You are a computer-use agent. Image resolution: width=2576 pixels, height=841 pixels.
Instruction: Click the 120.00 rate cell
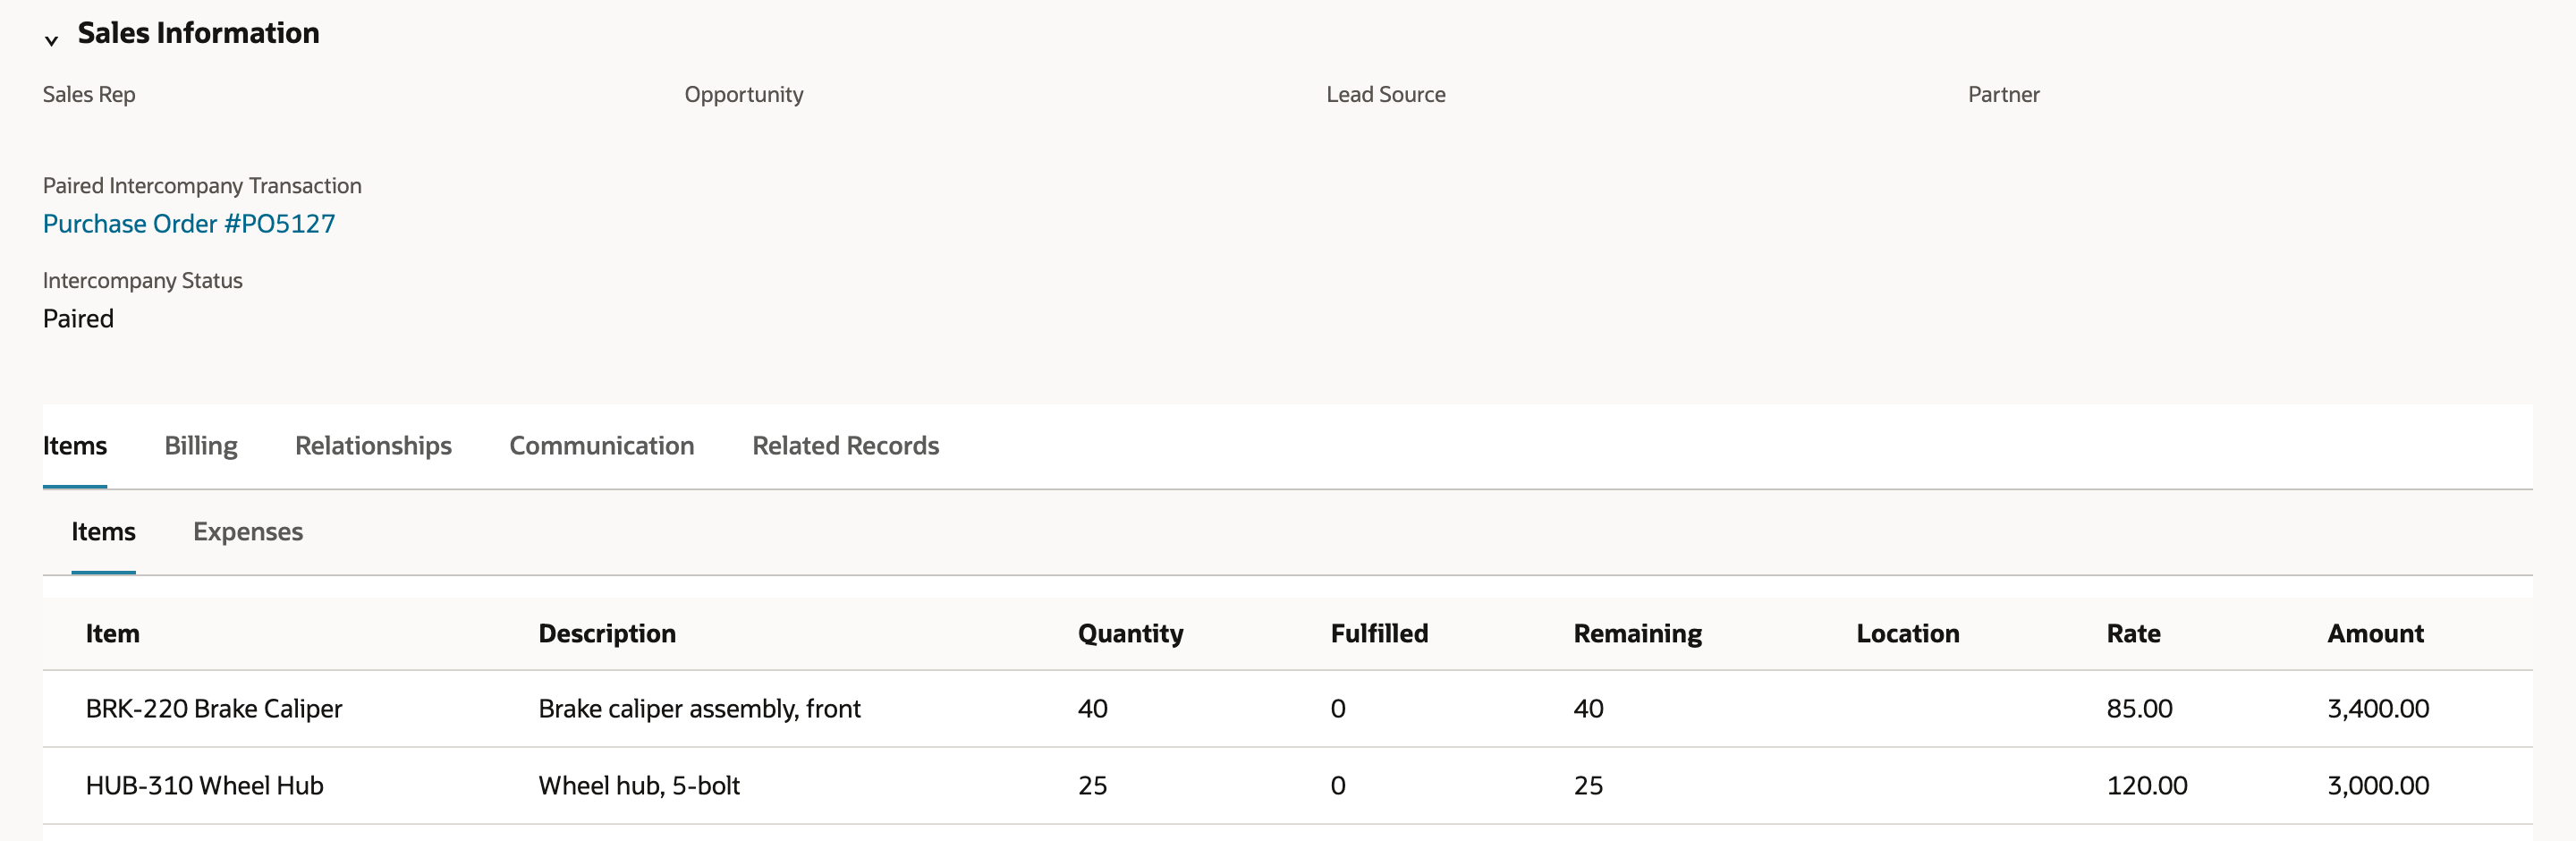pyautogui.click(x=2147, y=786)
